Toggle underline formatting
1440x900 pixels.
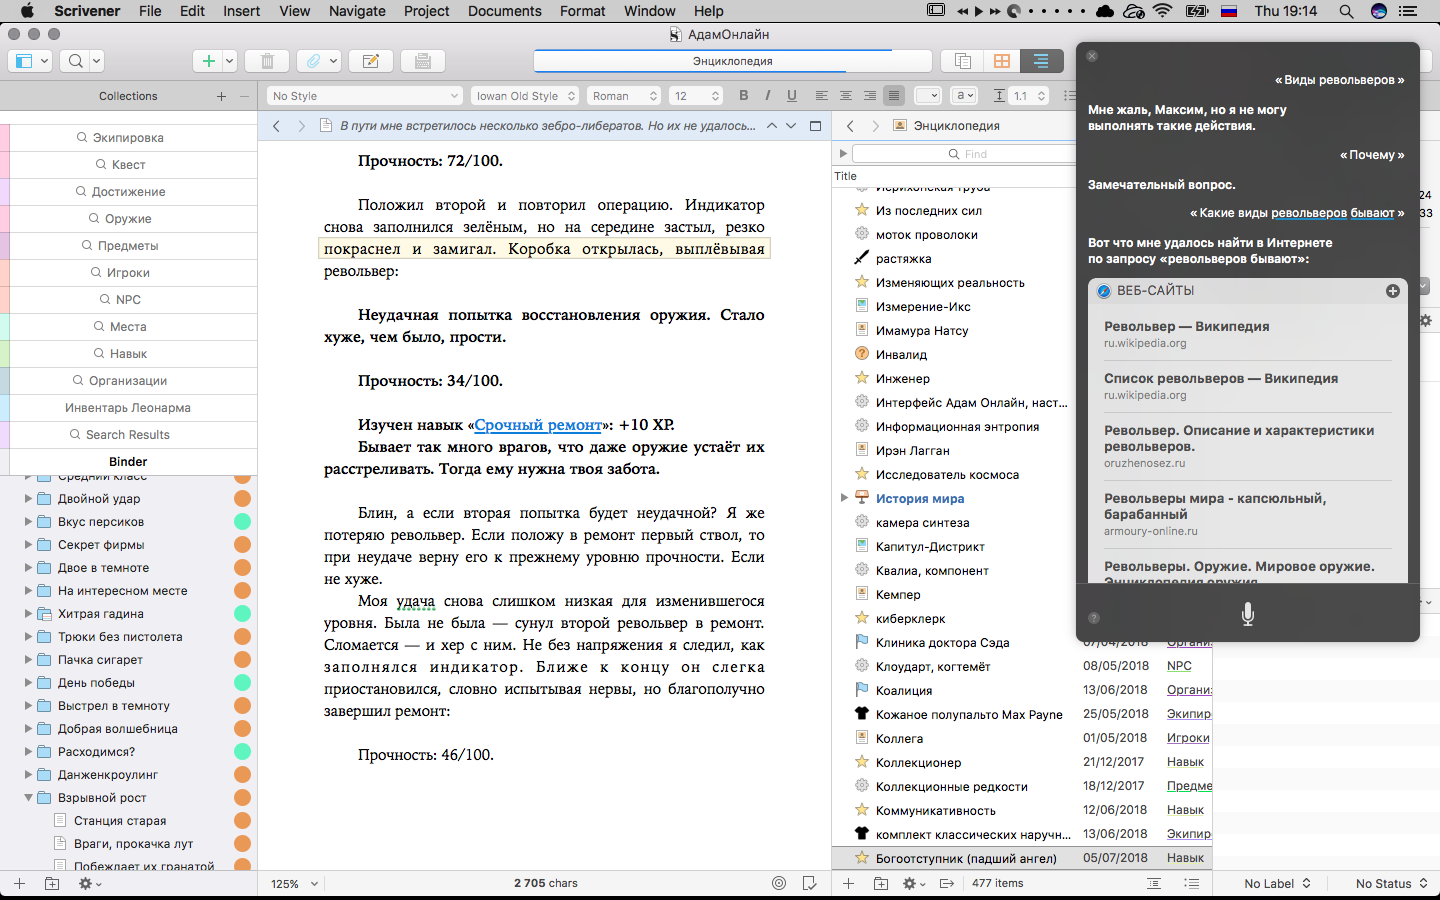(792, 96)
